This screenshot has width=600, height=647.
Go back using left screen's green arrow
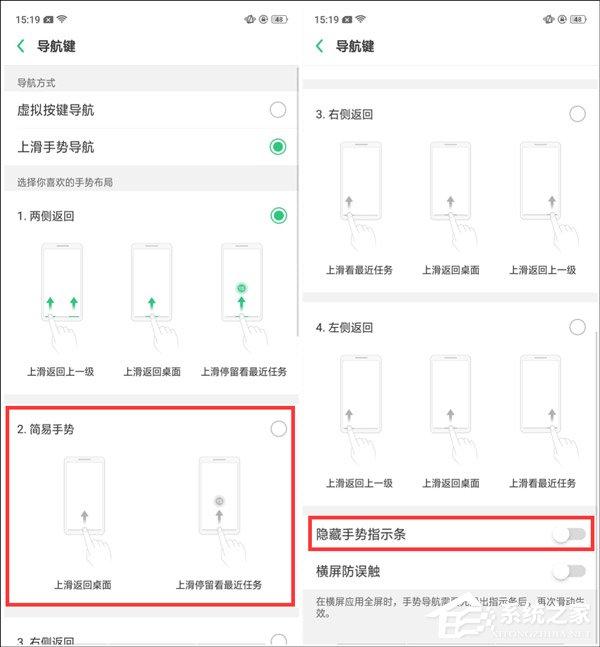point(21,46)
